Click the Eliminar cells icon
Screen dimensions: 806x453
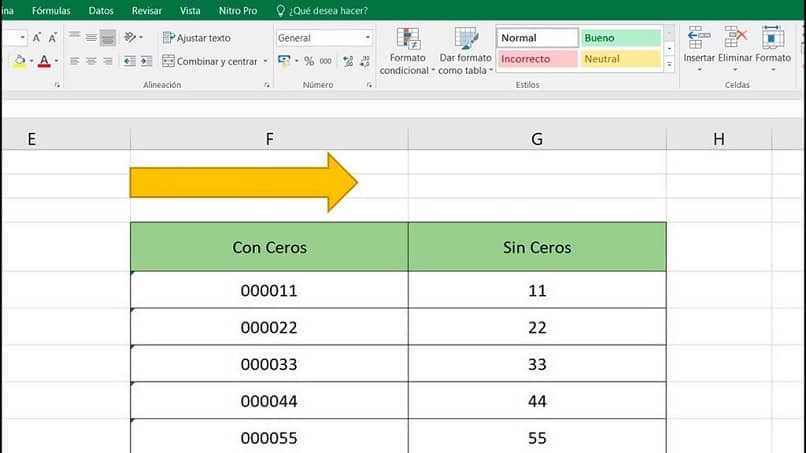pyautogui.click(x=735, y=38)
